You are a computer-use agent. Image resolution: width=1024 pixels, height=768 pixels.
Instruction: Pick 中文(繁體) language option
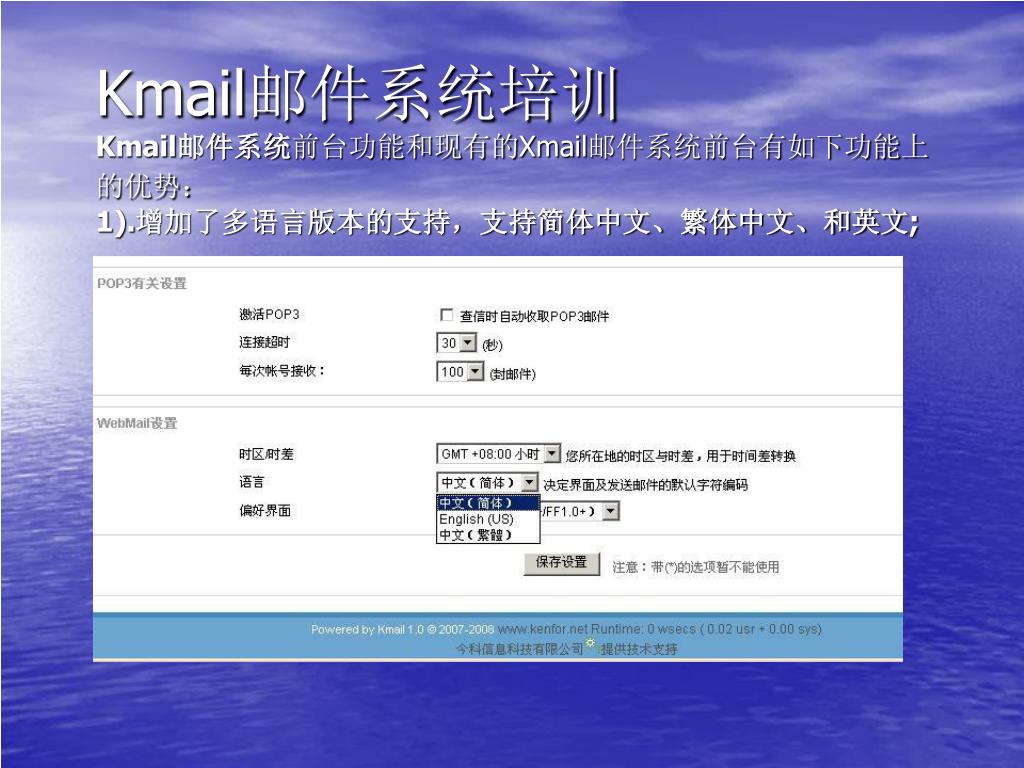(x=488, y=535)
